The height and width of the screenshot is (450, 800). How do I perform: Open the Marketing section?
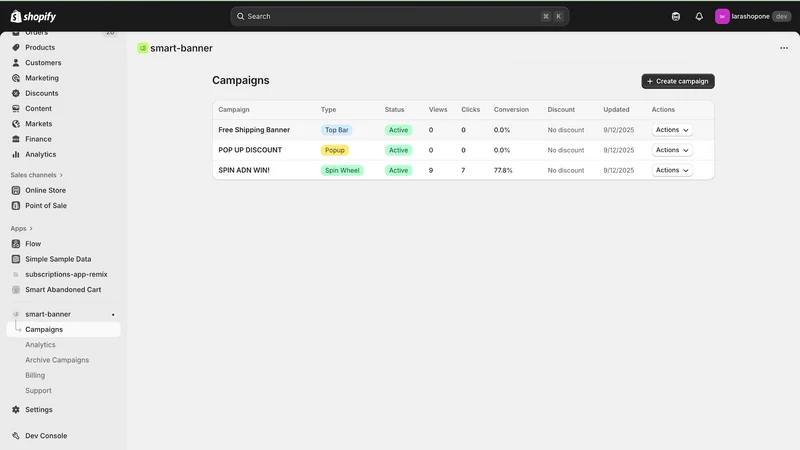click(x=42, y=78)
